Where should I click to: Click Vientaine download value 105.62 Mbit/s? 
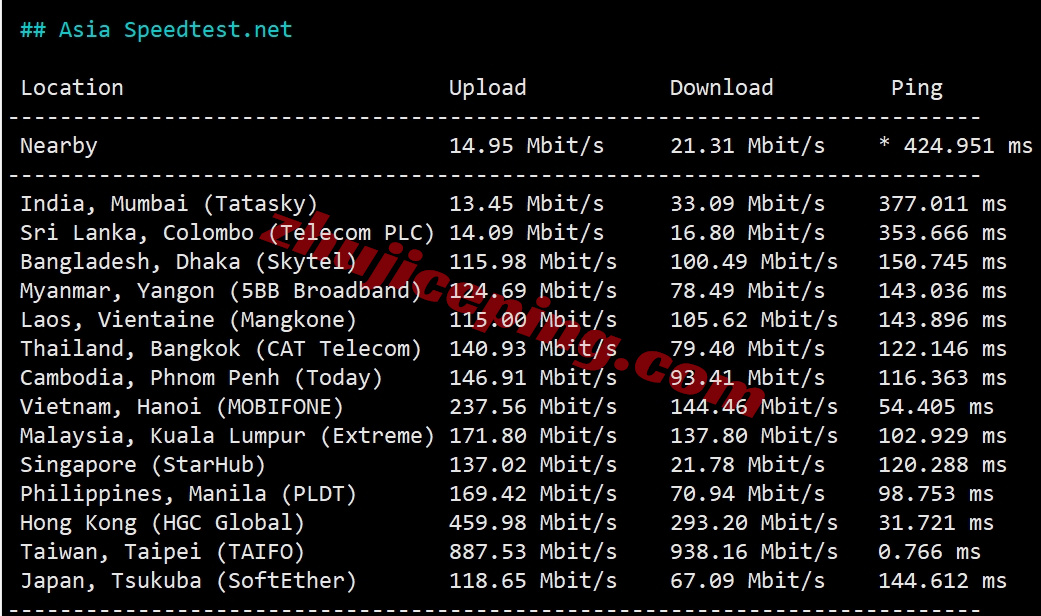point(754,320)
